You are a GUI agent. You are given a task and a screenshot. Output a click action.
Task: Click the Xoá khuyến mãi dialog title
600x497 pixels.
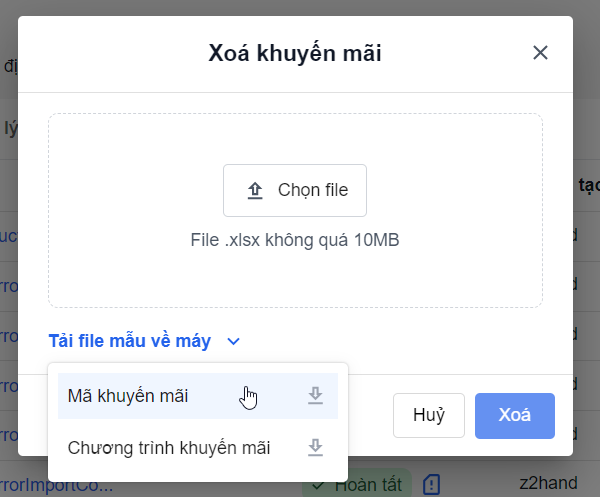(295, 53)
